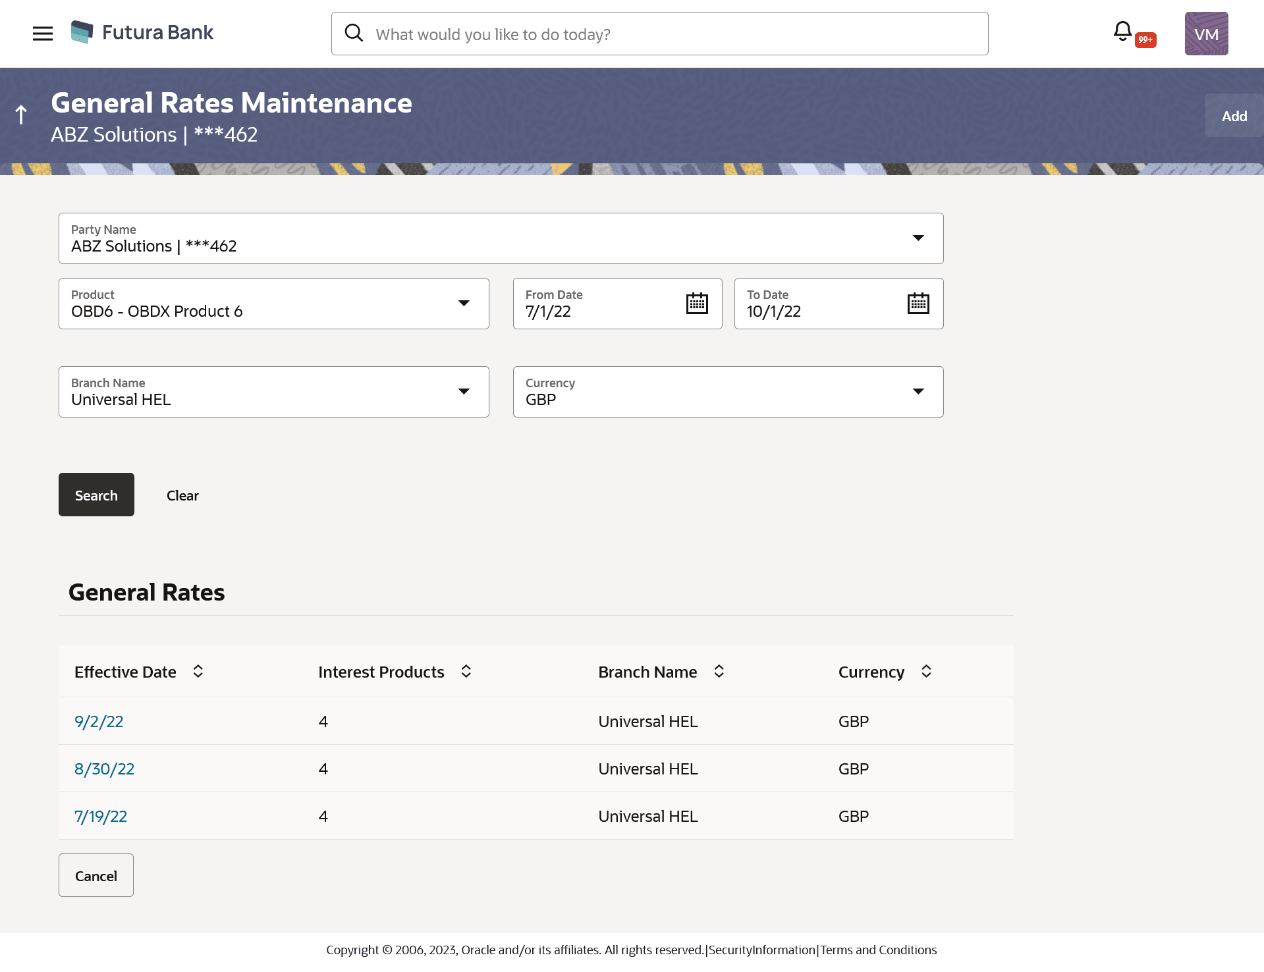The height and width of the screenshot is (972, 1264).
Task: Sort table by Interest Products
Action: click(x=466, y=672)
